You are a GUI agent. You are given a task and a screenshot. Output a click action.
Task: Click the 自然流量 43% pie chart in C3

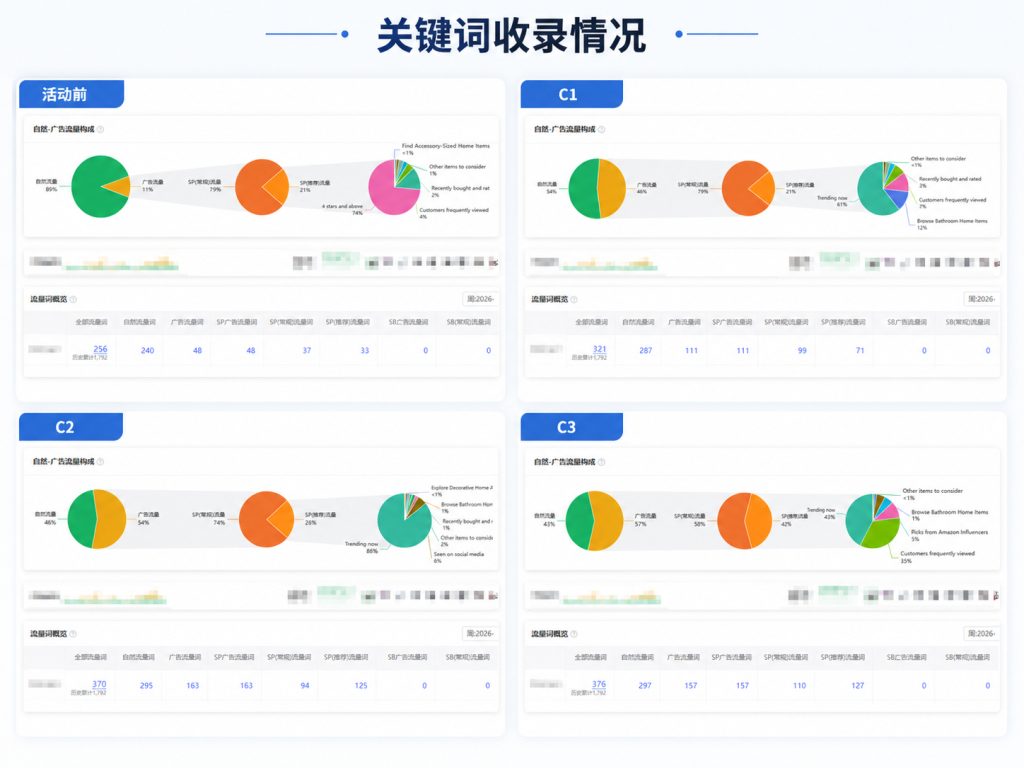point(594,521)
